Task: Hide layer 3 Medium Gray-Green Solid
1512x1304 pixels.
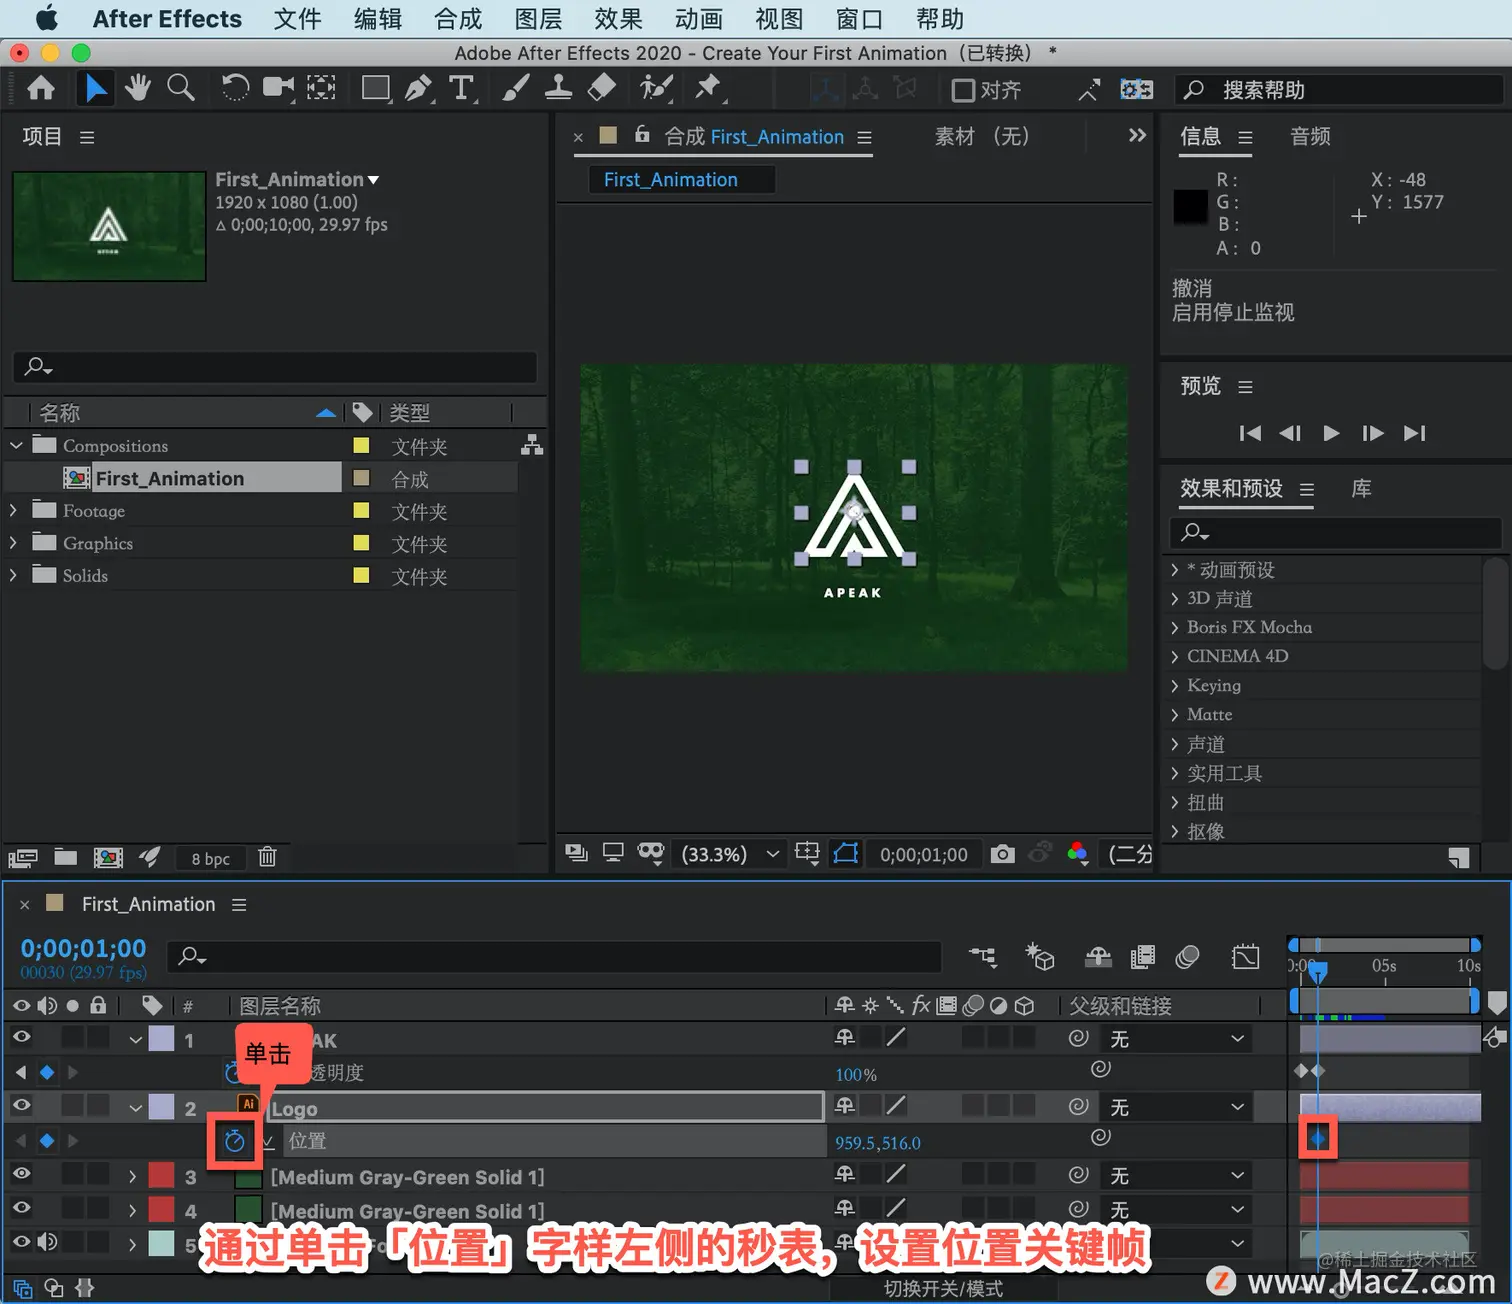Action: (21, 1174)
